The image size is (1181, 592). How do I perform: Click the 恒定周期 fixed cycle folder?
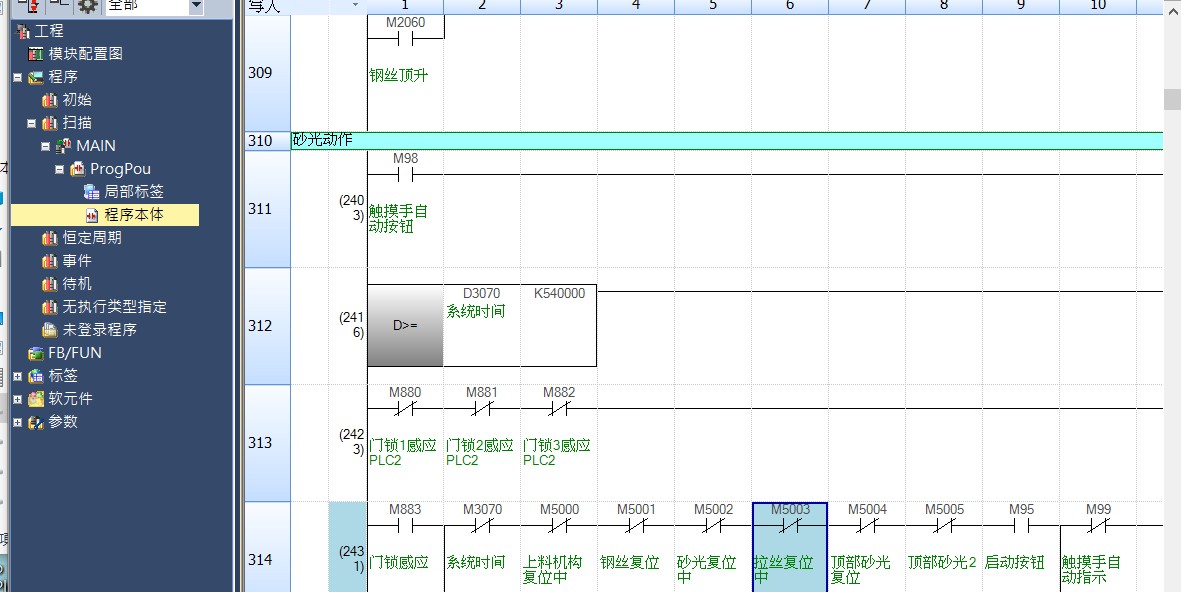pyautogui.click(x=91, y=238)
